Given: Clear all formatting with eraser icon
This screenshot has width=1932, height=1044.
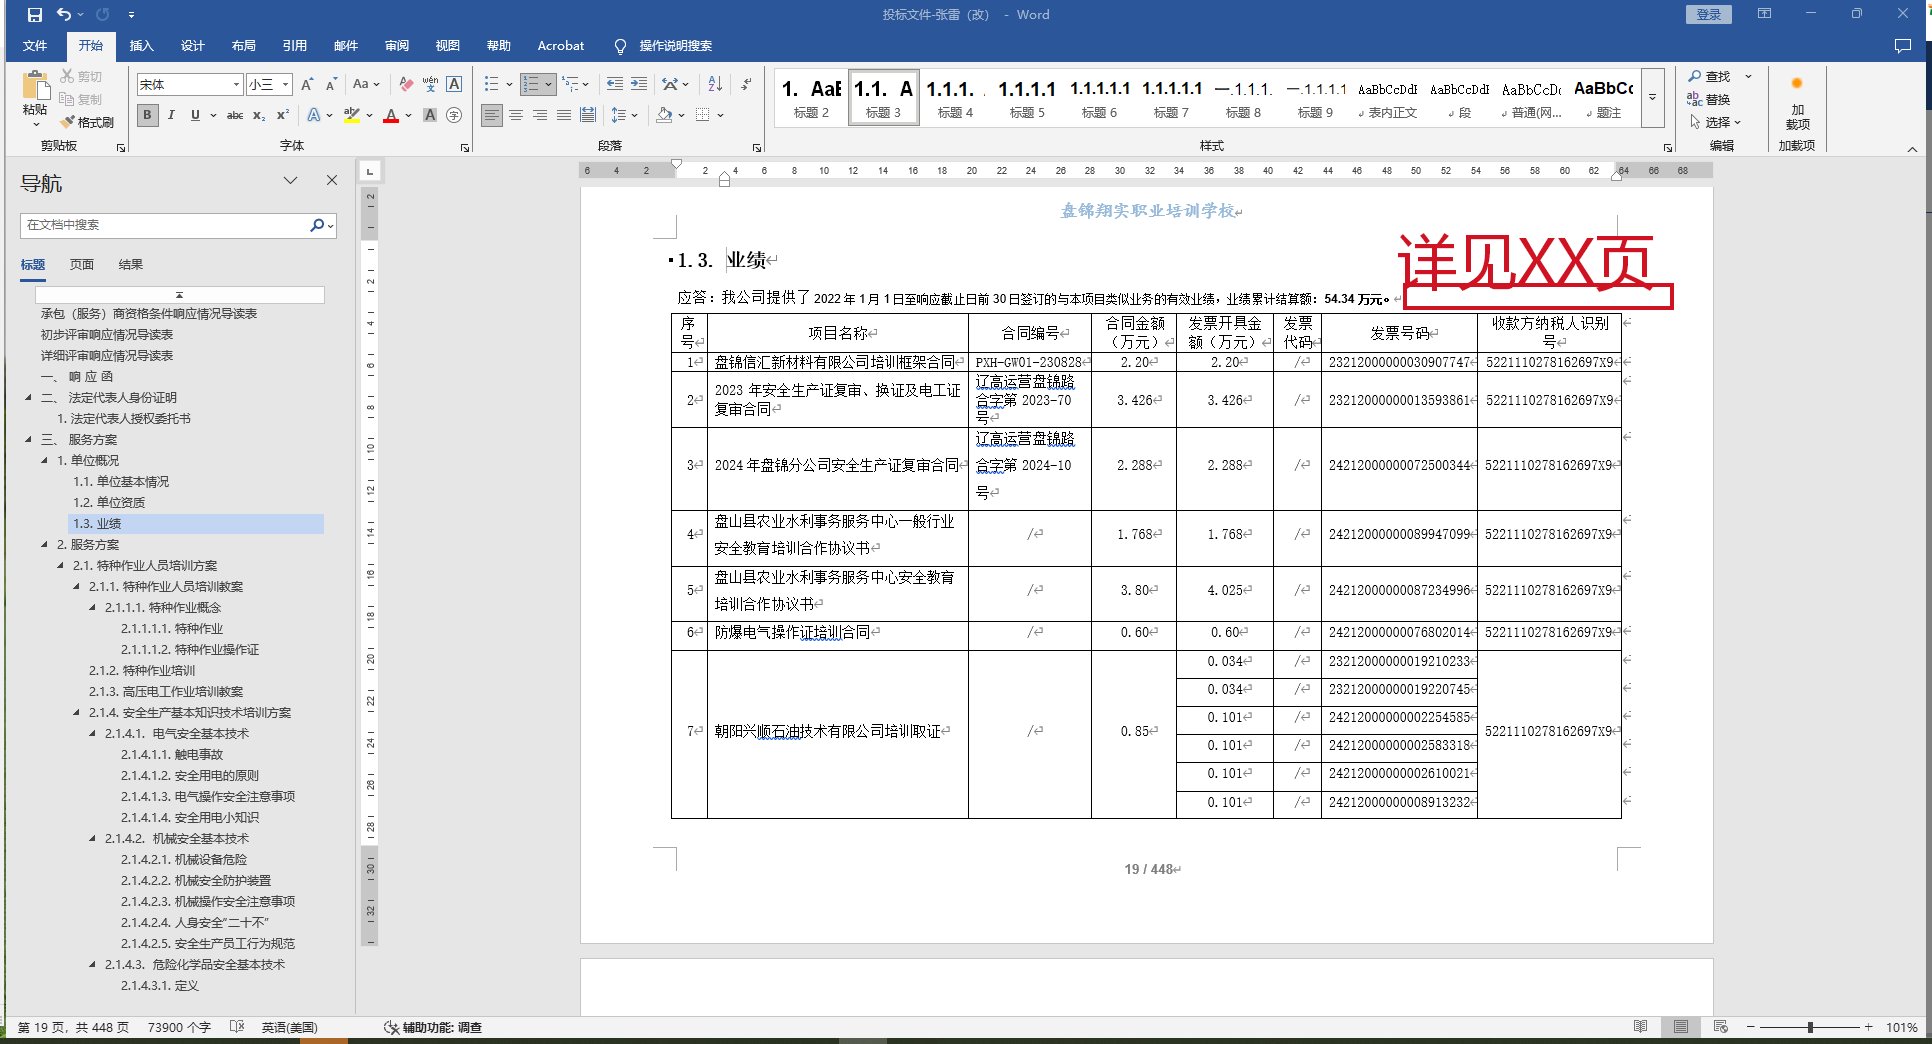Looking at the screenshot, I should [x=406, y=84].
